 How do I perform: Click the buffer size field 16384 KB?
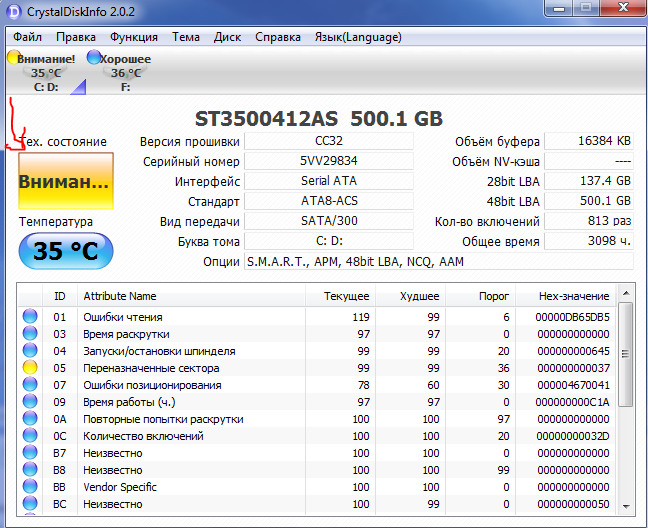(589, 141)
